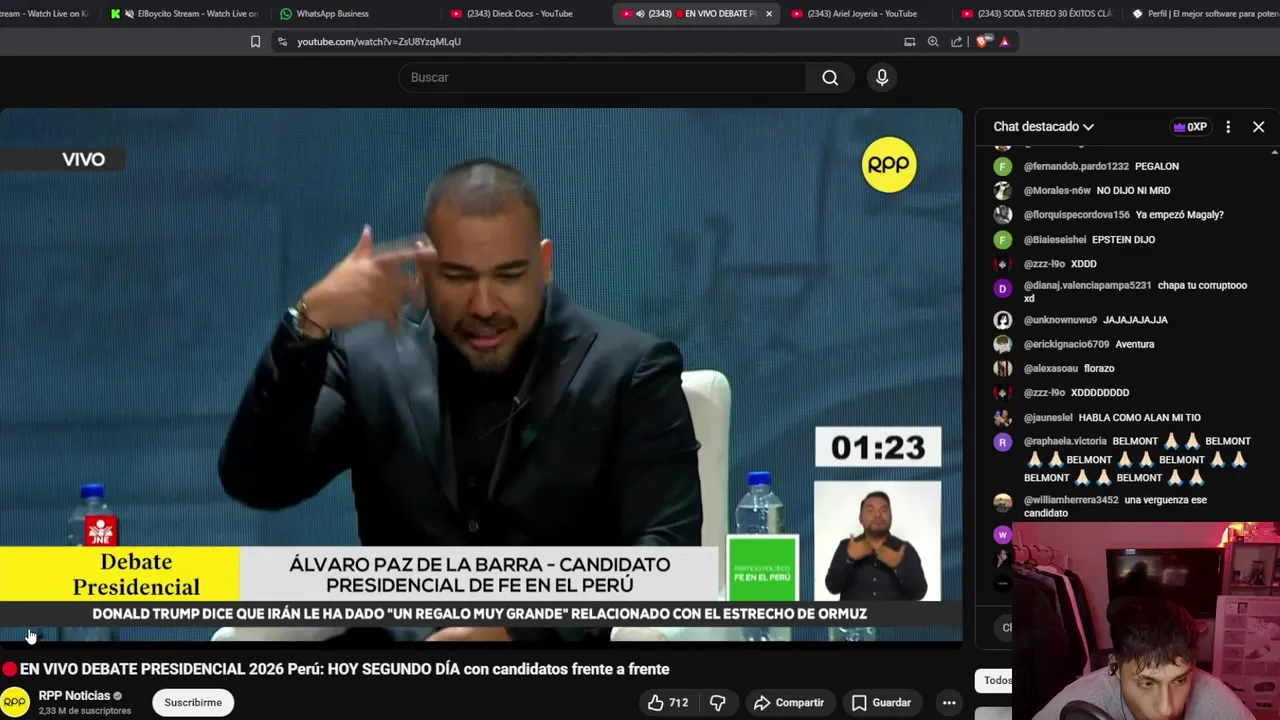1280x720 pixels.
Task: Click avatar of @Morales-n6w in chat
Action: [x=1002, y=191]
